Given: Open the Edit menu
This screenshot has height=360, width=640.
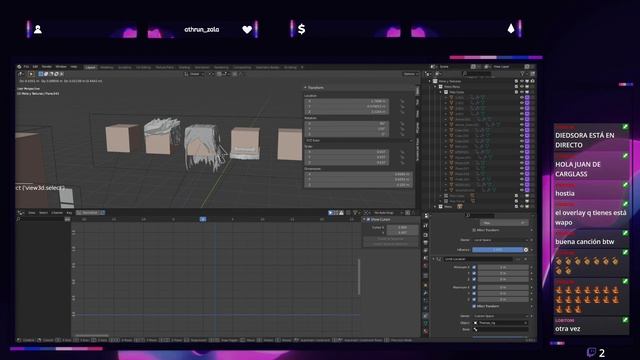Looking at the screenshot, I should pos(35,67).
